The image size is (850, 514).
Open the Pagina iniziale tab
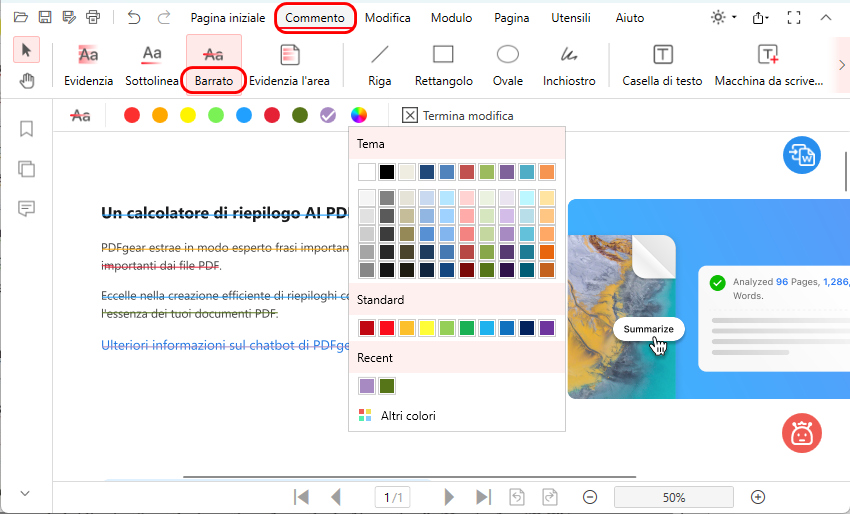[x=228, y=18]
